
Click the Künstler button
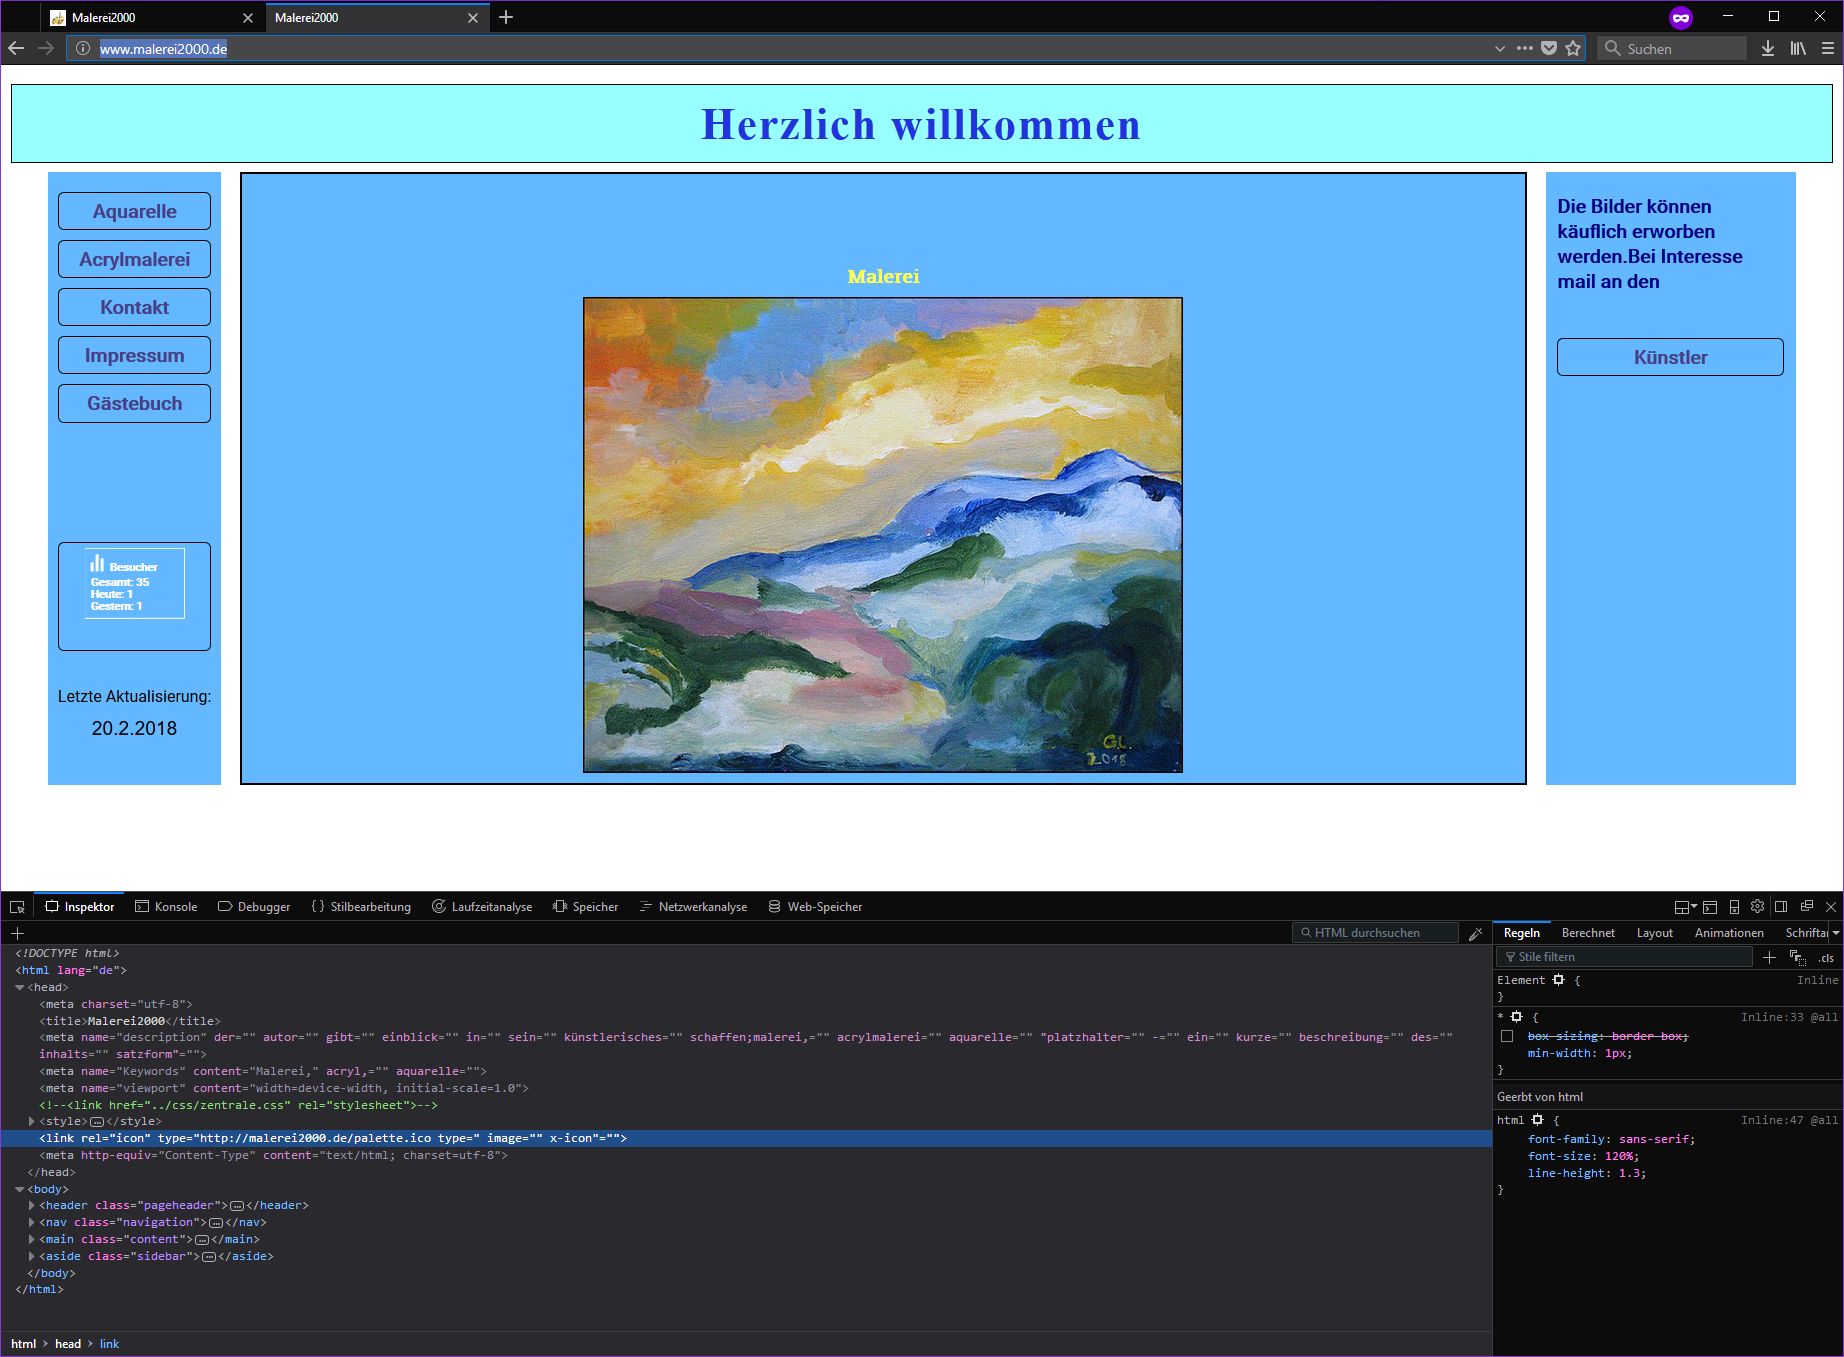1670,357
